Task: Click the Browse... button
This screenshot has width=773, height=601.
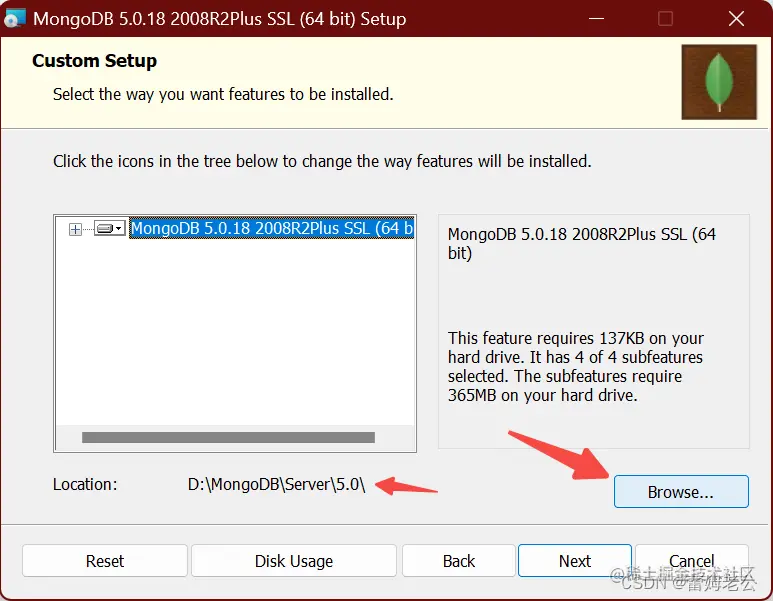Action: pos(681,492)
